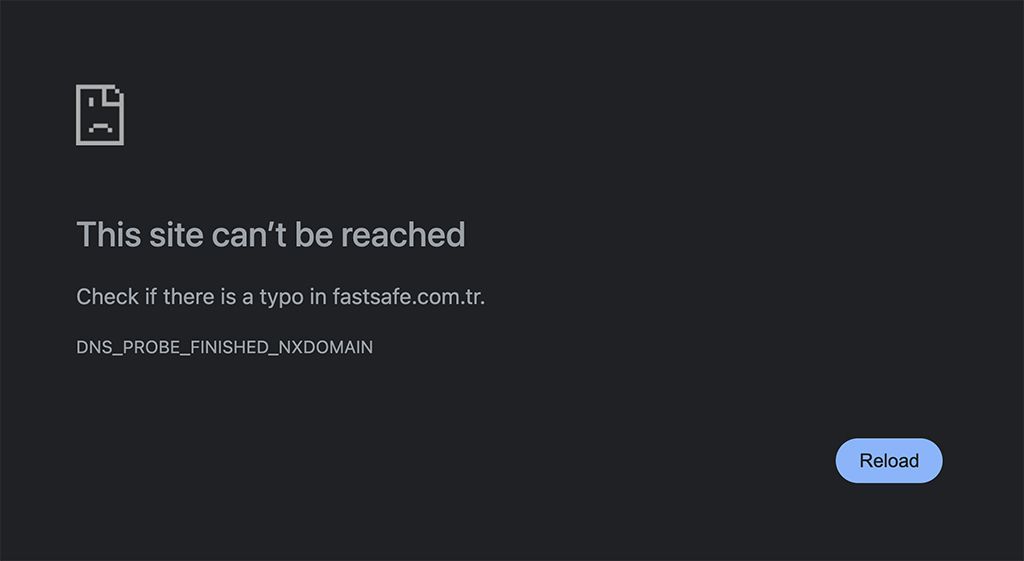Click the fastsafe.com.tr domain text

pos(409,297)
